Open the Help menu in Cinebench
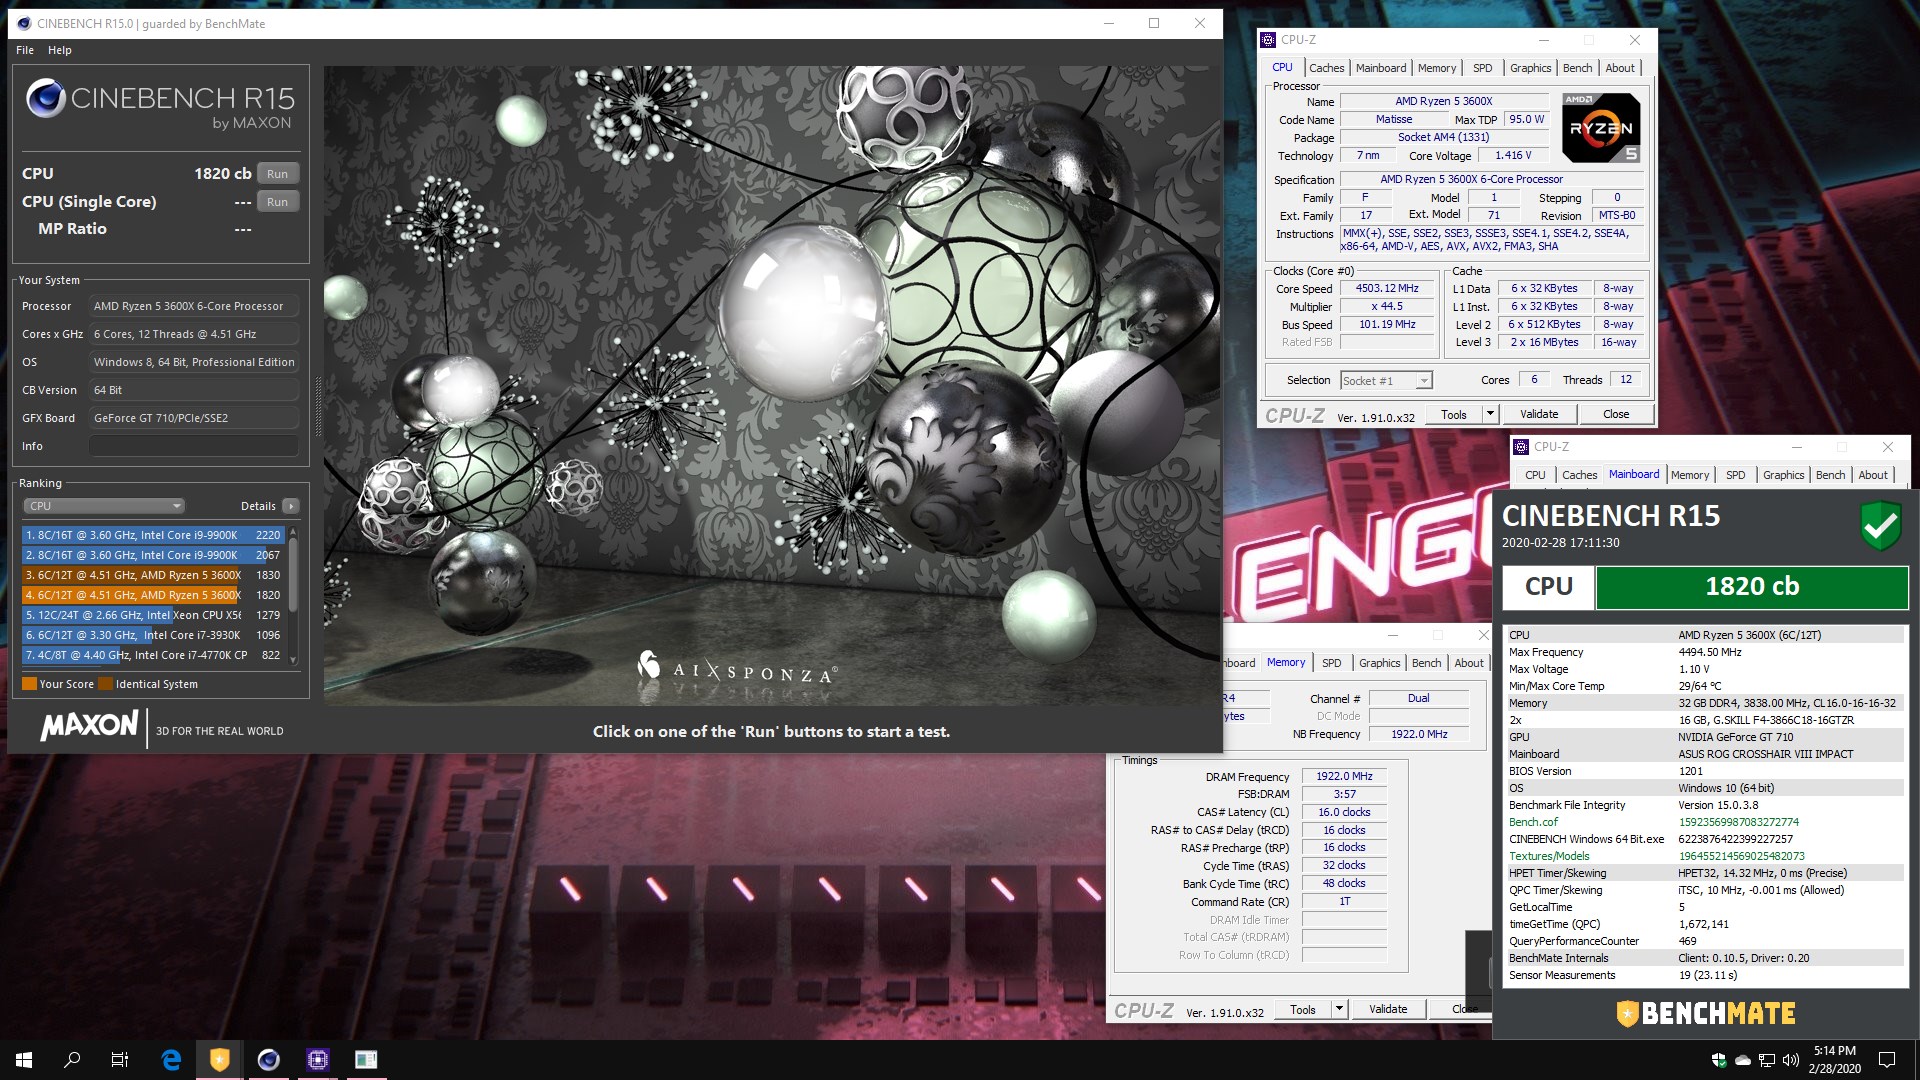The image size is (1920, 1080). (x=60, y=50)
